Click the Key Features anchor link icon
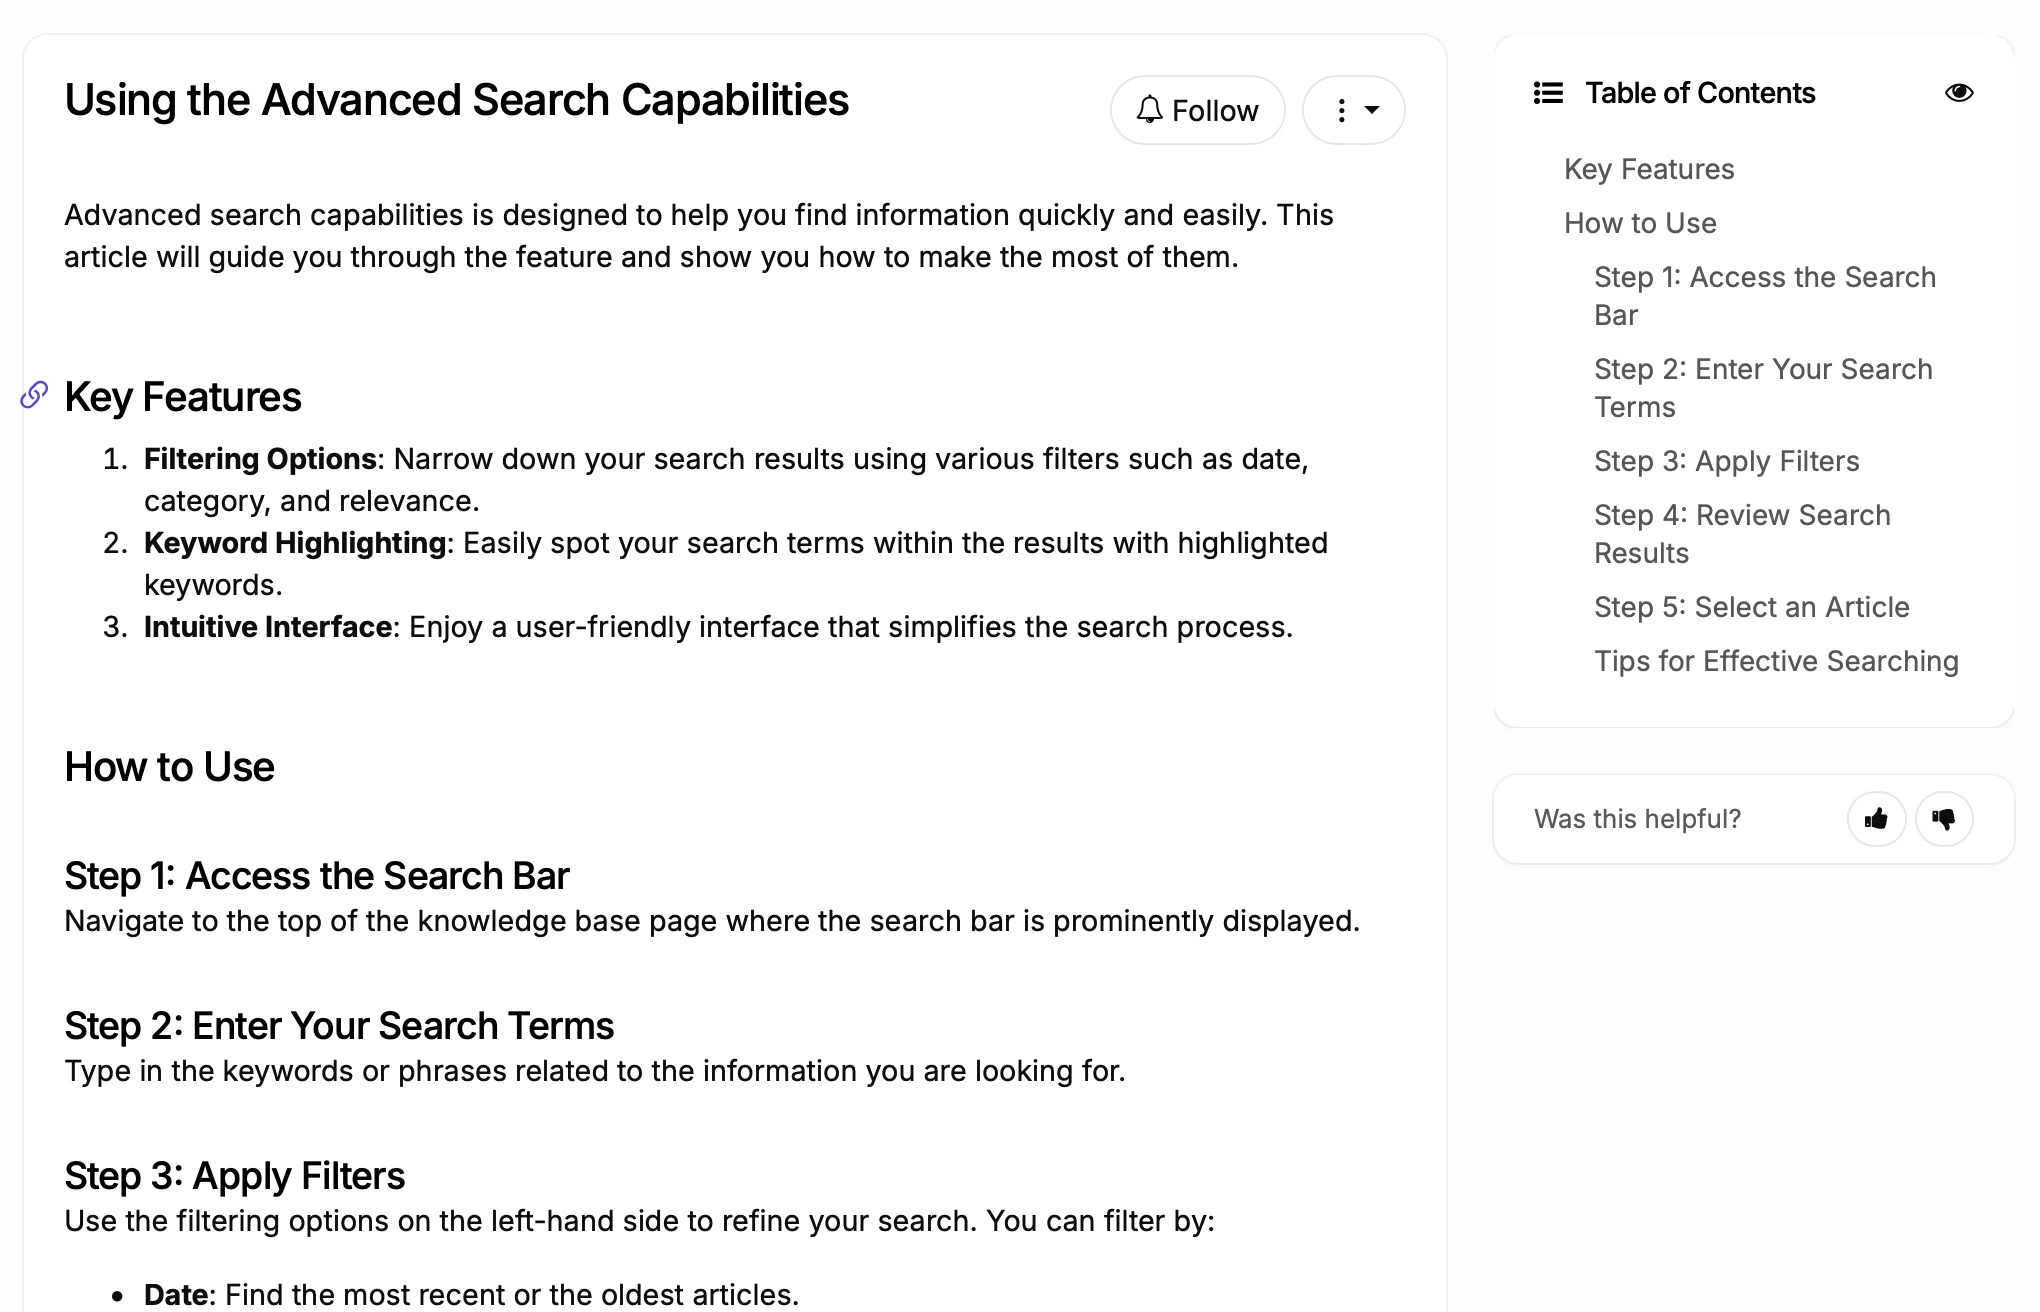 coord(35,396)
